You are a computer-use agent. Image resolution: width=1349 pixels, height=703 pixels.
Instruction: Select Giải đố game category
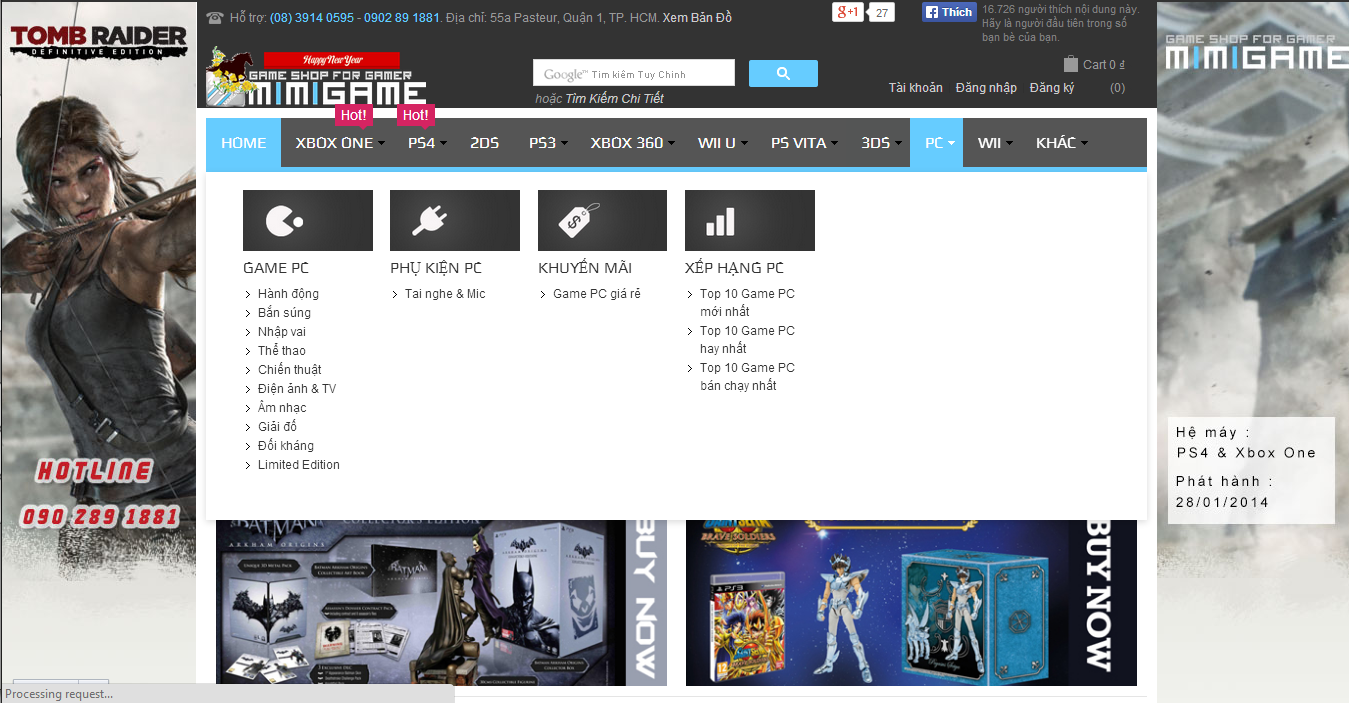coord(277,427)
